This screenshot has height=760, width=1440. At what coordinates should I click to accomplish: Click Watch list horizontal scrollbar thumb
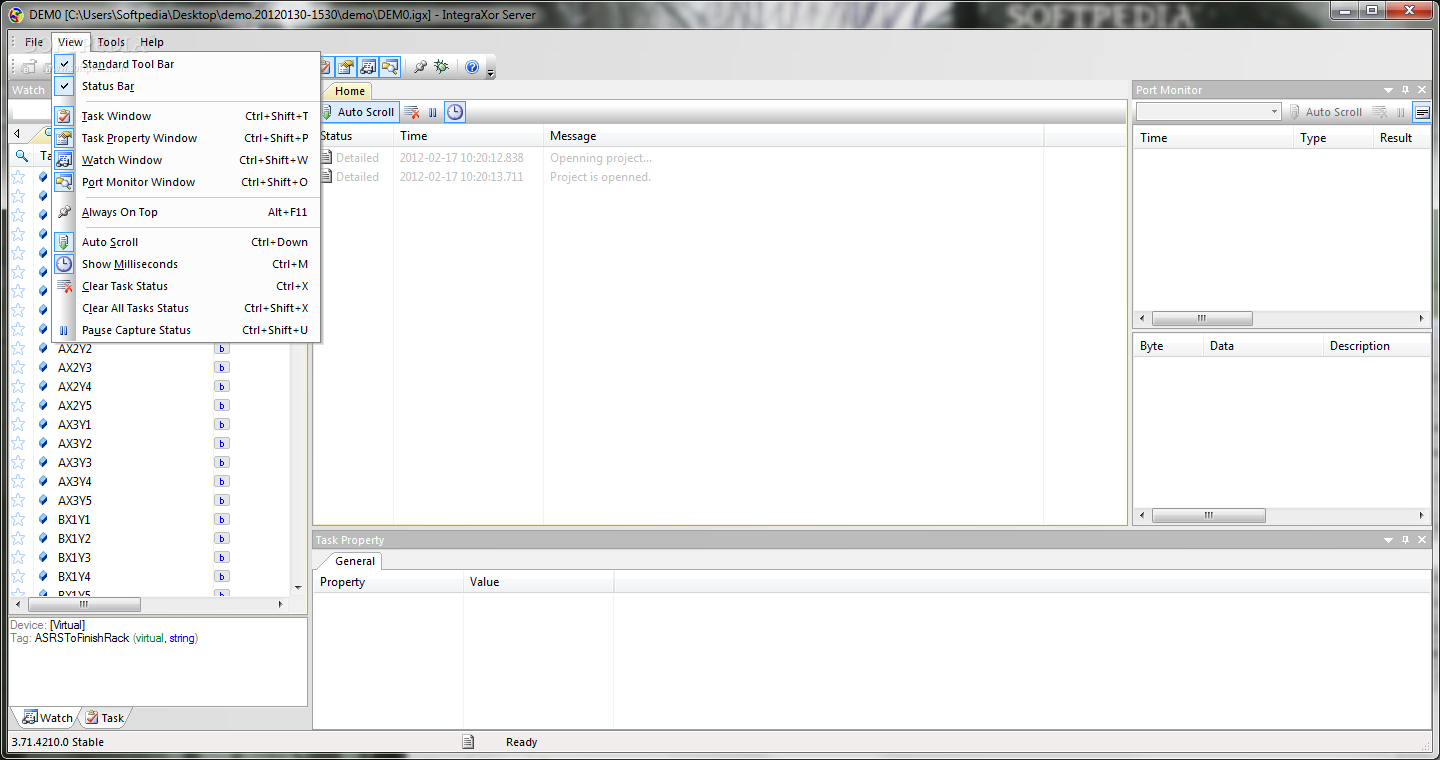coord(84,605)
